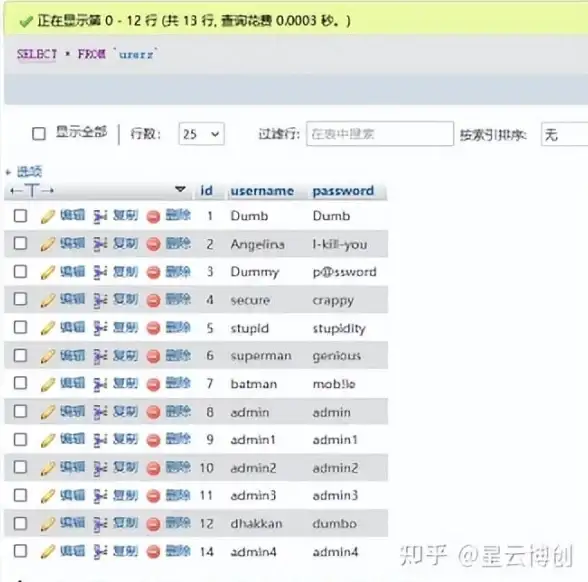The height and width of the screenshot is (582, 588).
Task: Click the edit pencil icon for Dummy
Action: click(x=48, y=273)
